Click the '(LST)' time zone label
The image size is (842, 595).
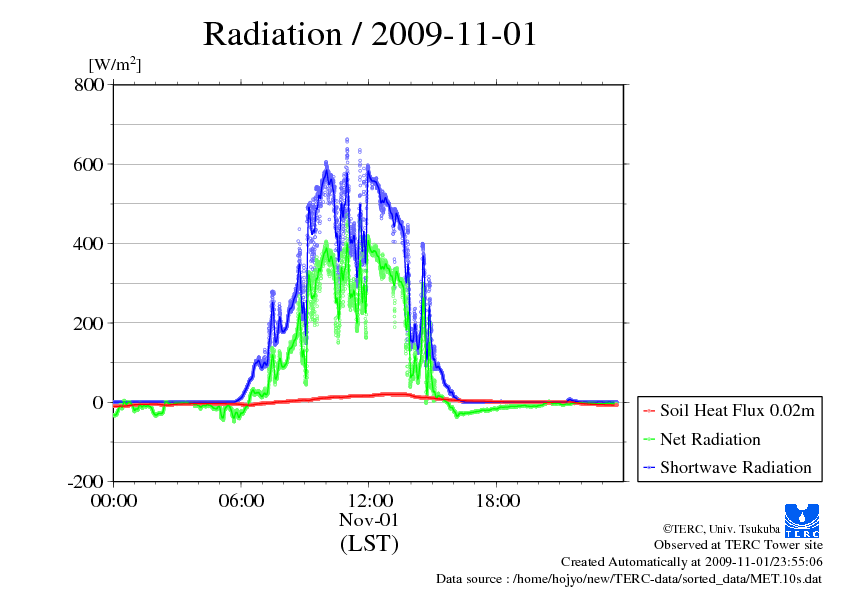pyautogui.click(x=369, y=543)
